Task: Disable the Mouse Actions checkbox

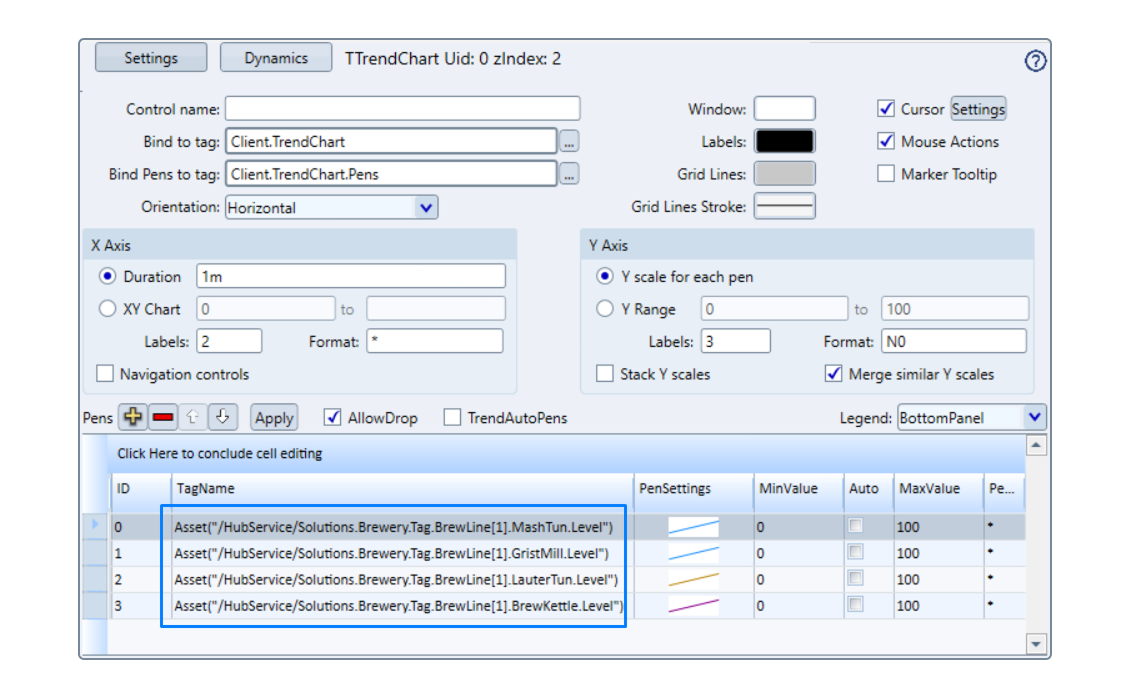Action: (885, 142)
